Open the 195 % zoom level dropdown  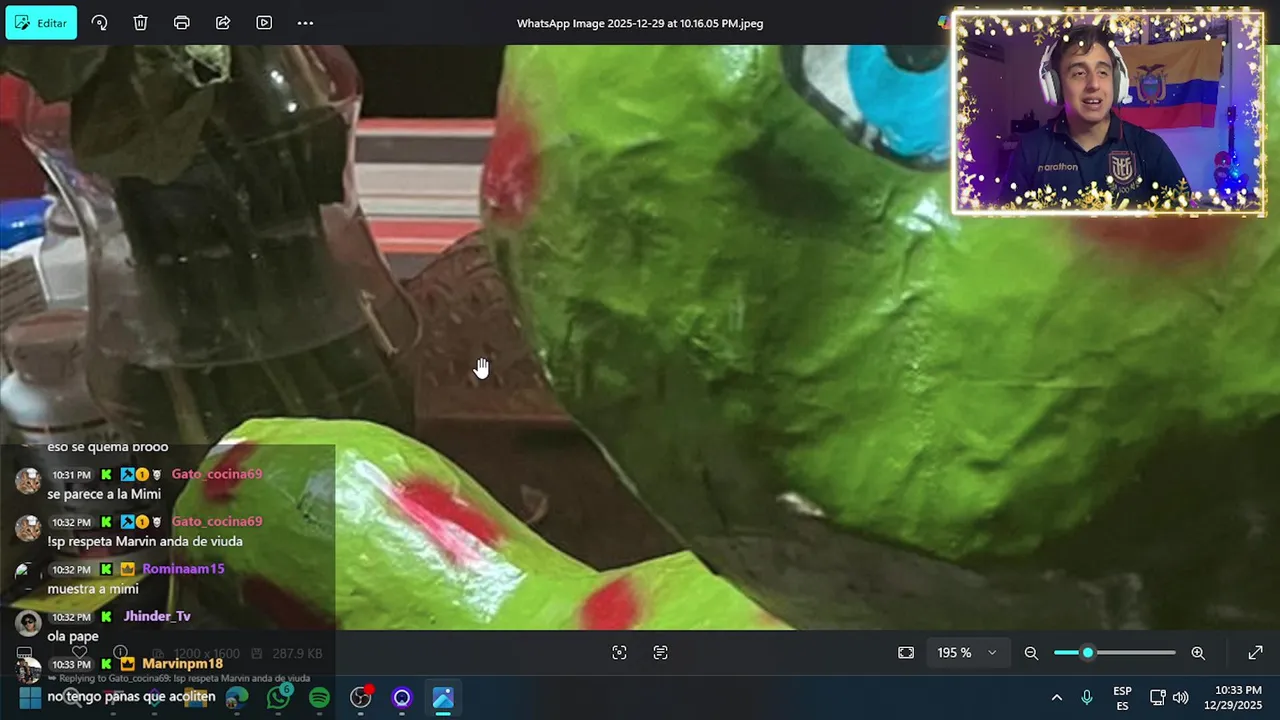(x=966, y=653)
